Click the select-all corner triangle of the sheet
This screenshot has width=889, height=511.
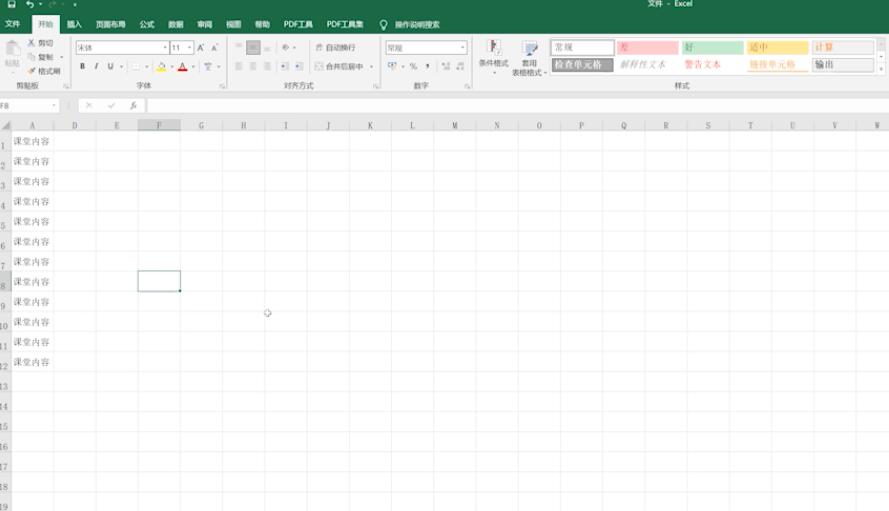[x=6, y=125]
